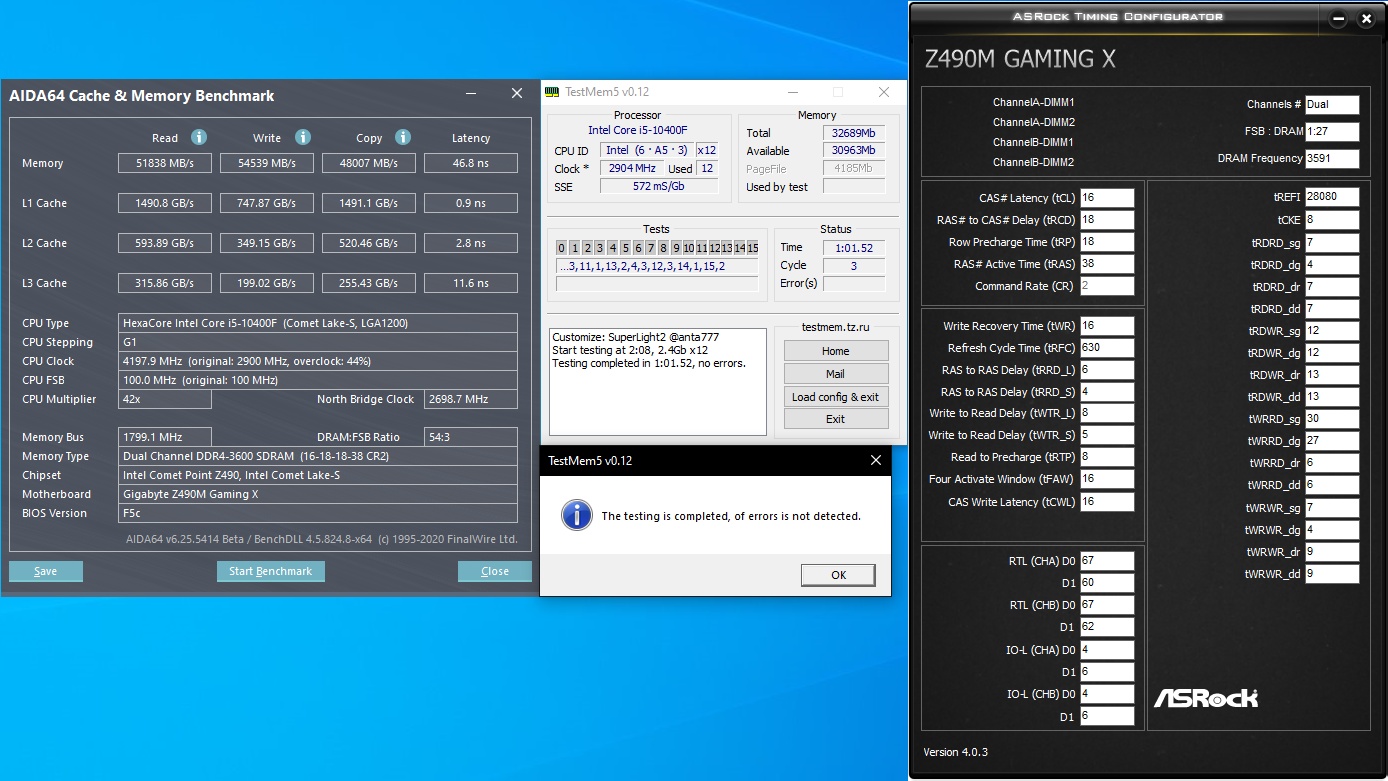The height and width of the screenshot is (781, 1388).
Task: Select the Row Precharge Time (tRP) field
Action: click(x=1107, y=242)
